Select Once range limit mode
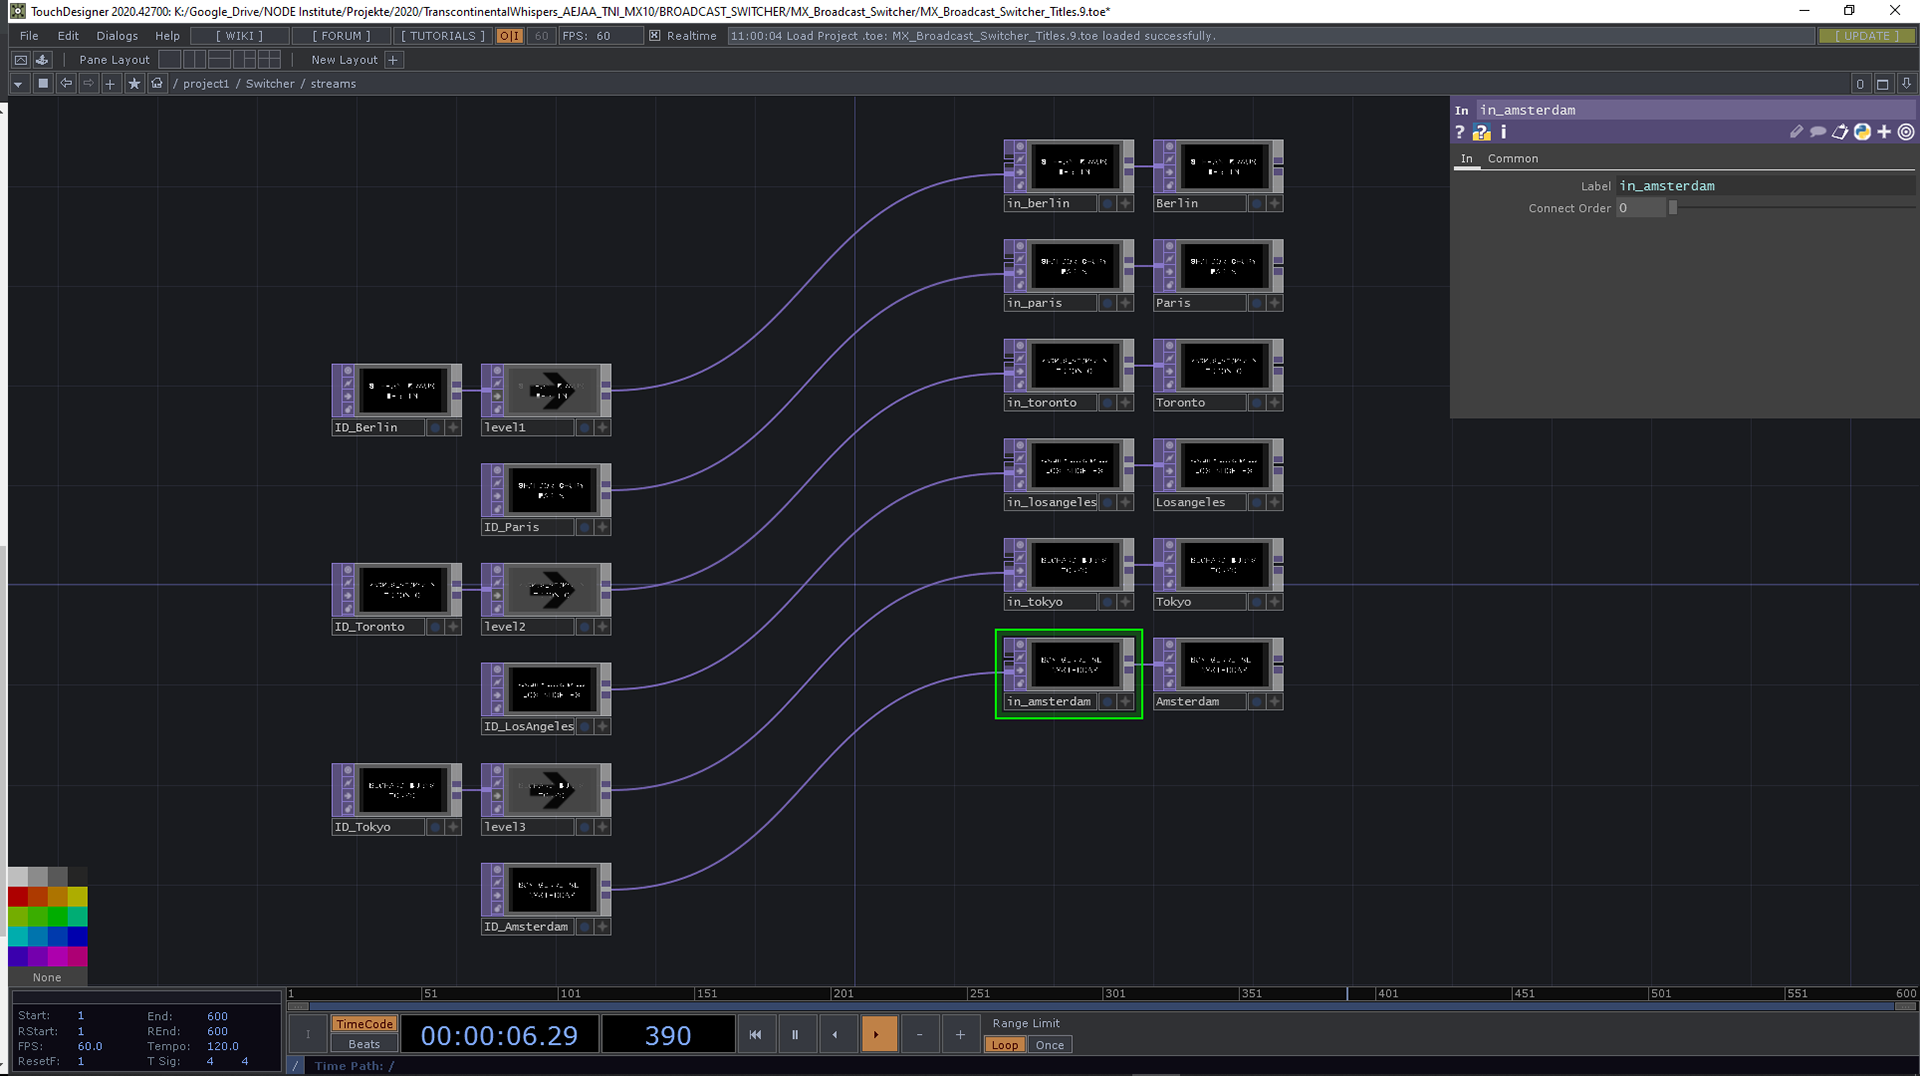1920x1076 pixels. (x=1050, y=1045)
